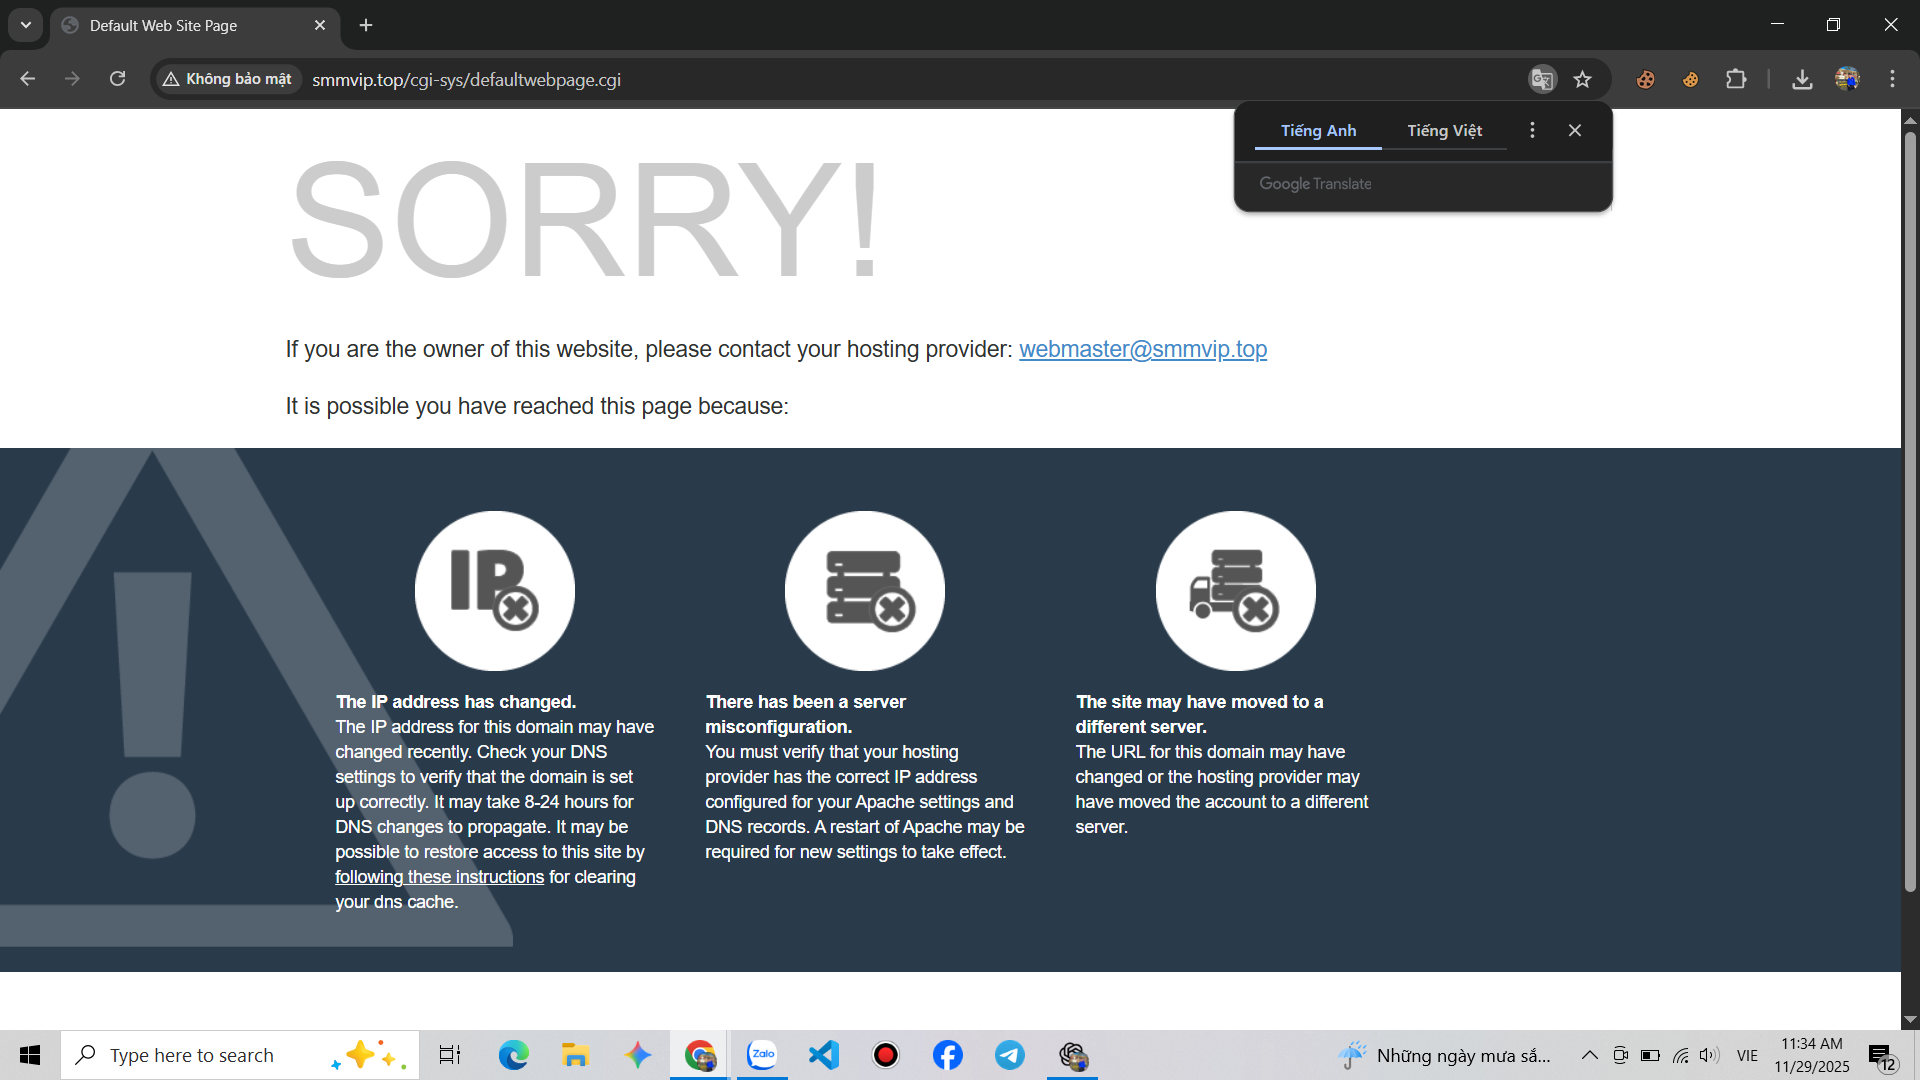Click the Không bảo mật security chip

point(228,79)
